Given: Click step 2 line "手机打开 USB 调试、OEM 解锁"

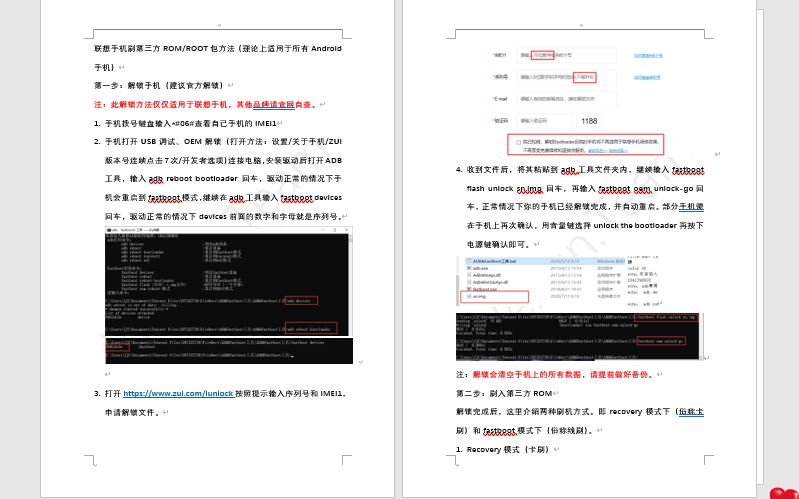Looking at the screenshot, I should point(164,142).
